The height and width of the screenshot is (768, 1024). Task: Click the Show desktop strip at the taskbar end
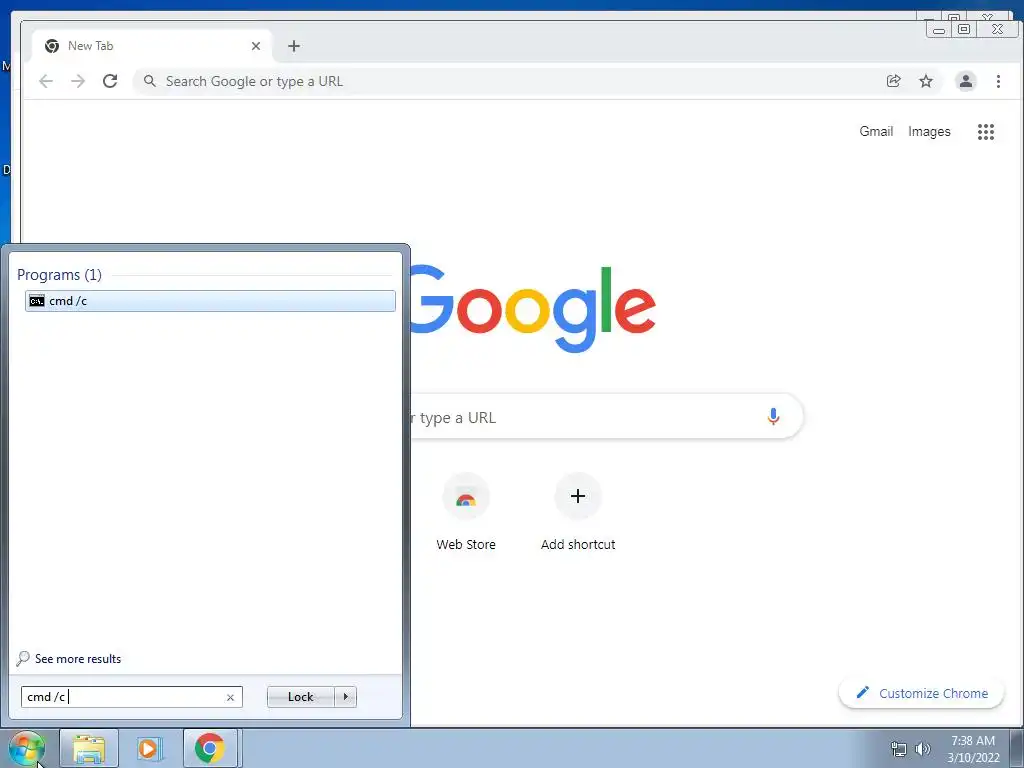coord(1017,748)
